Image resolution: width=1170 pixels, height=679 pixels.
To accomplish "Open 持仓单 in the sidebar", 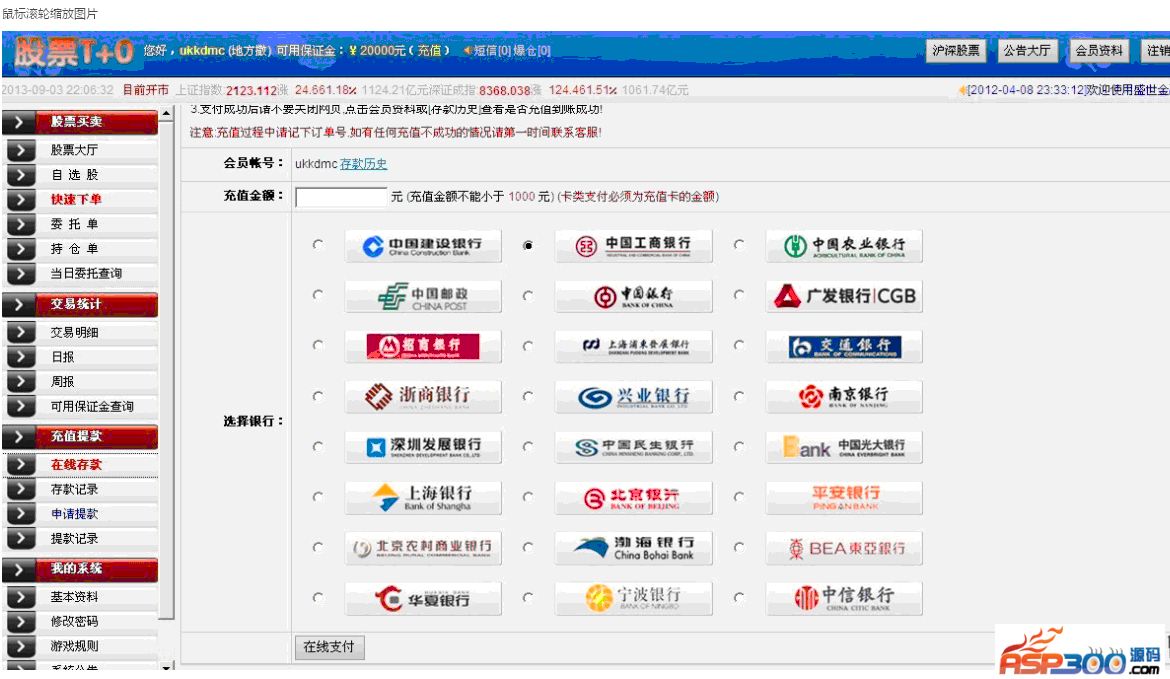I will [x=75, y=248].
